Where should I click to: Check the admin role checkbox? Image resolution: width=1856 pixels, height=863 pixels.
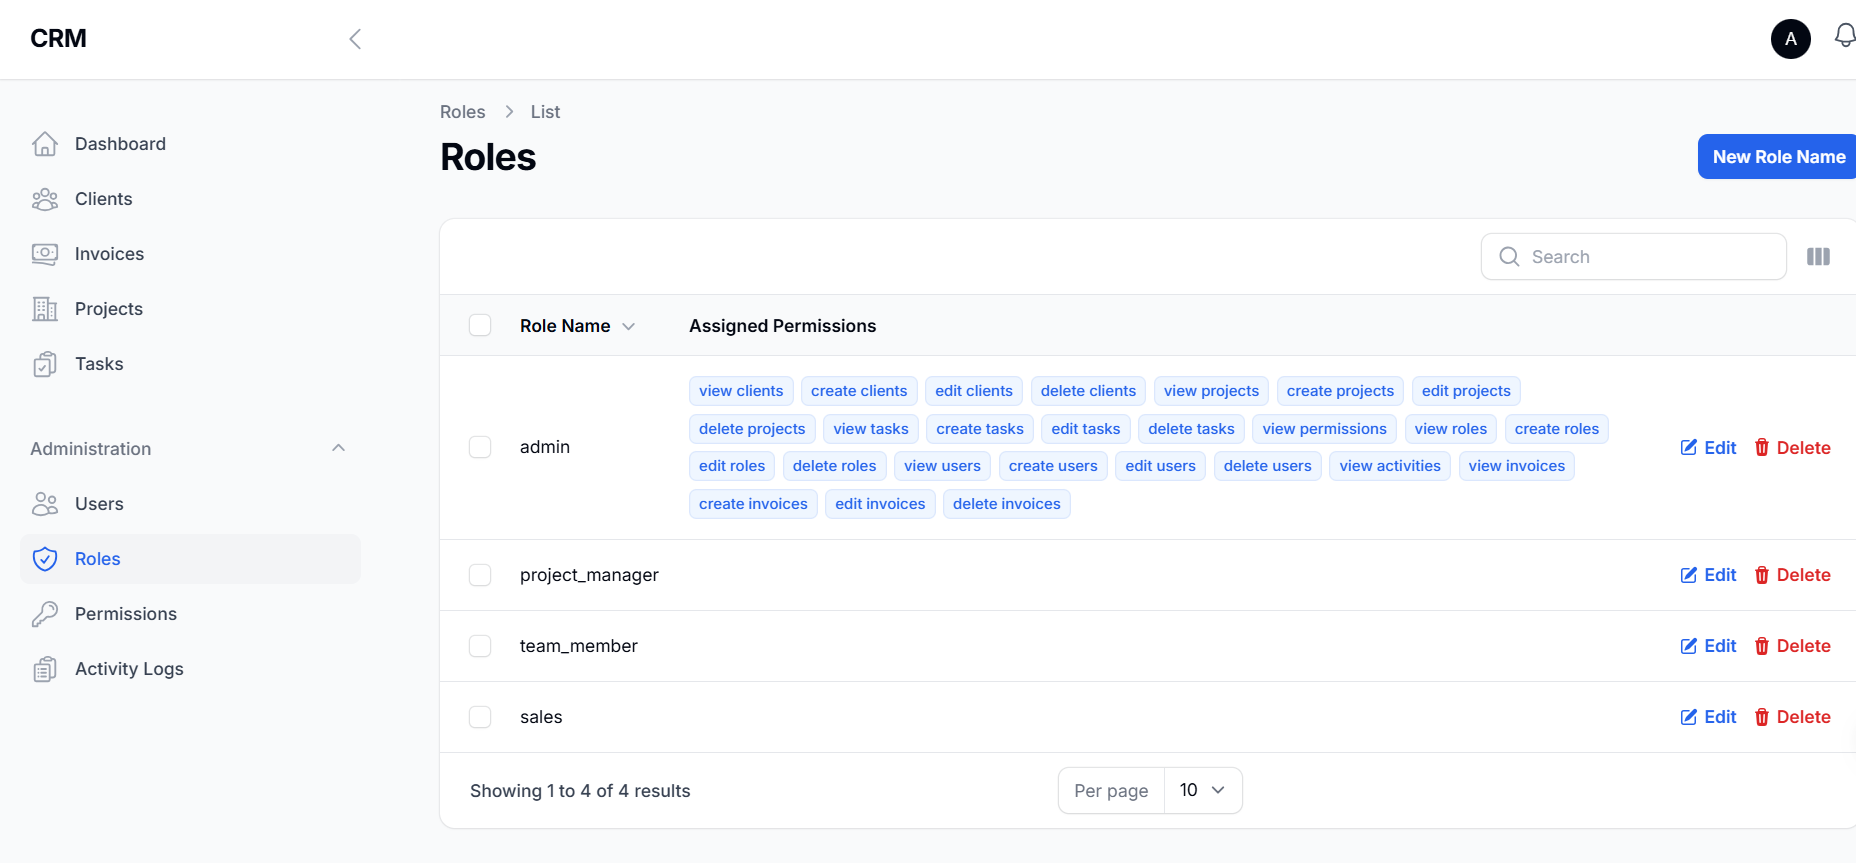coord(480,447)
